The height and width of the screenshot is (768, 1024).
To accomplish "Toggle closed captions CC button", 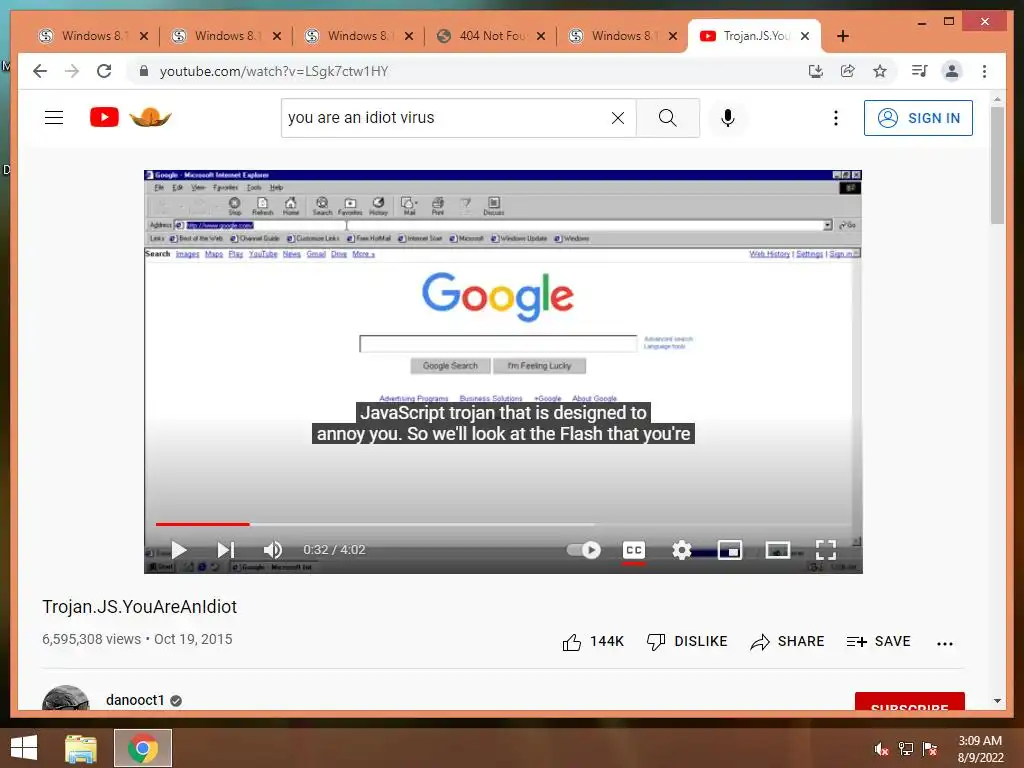I will [633, 550].
